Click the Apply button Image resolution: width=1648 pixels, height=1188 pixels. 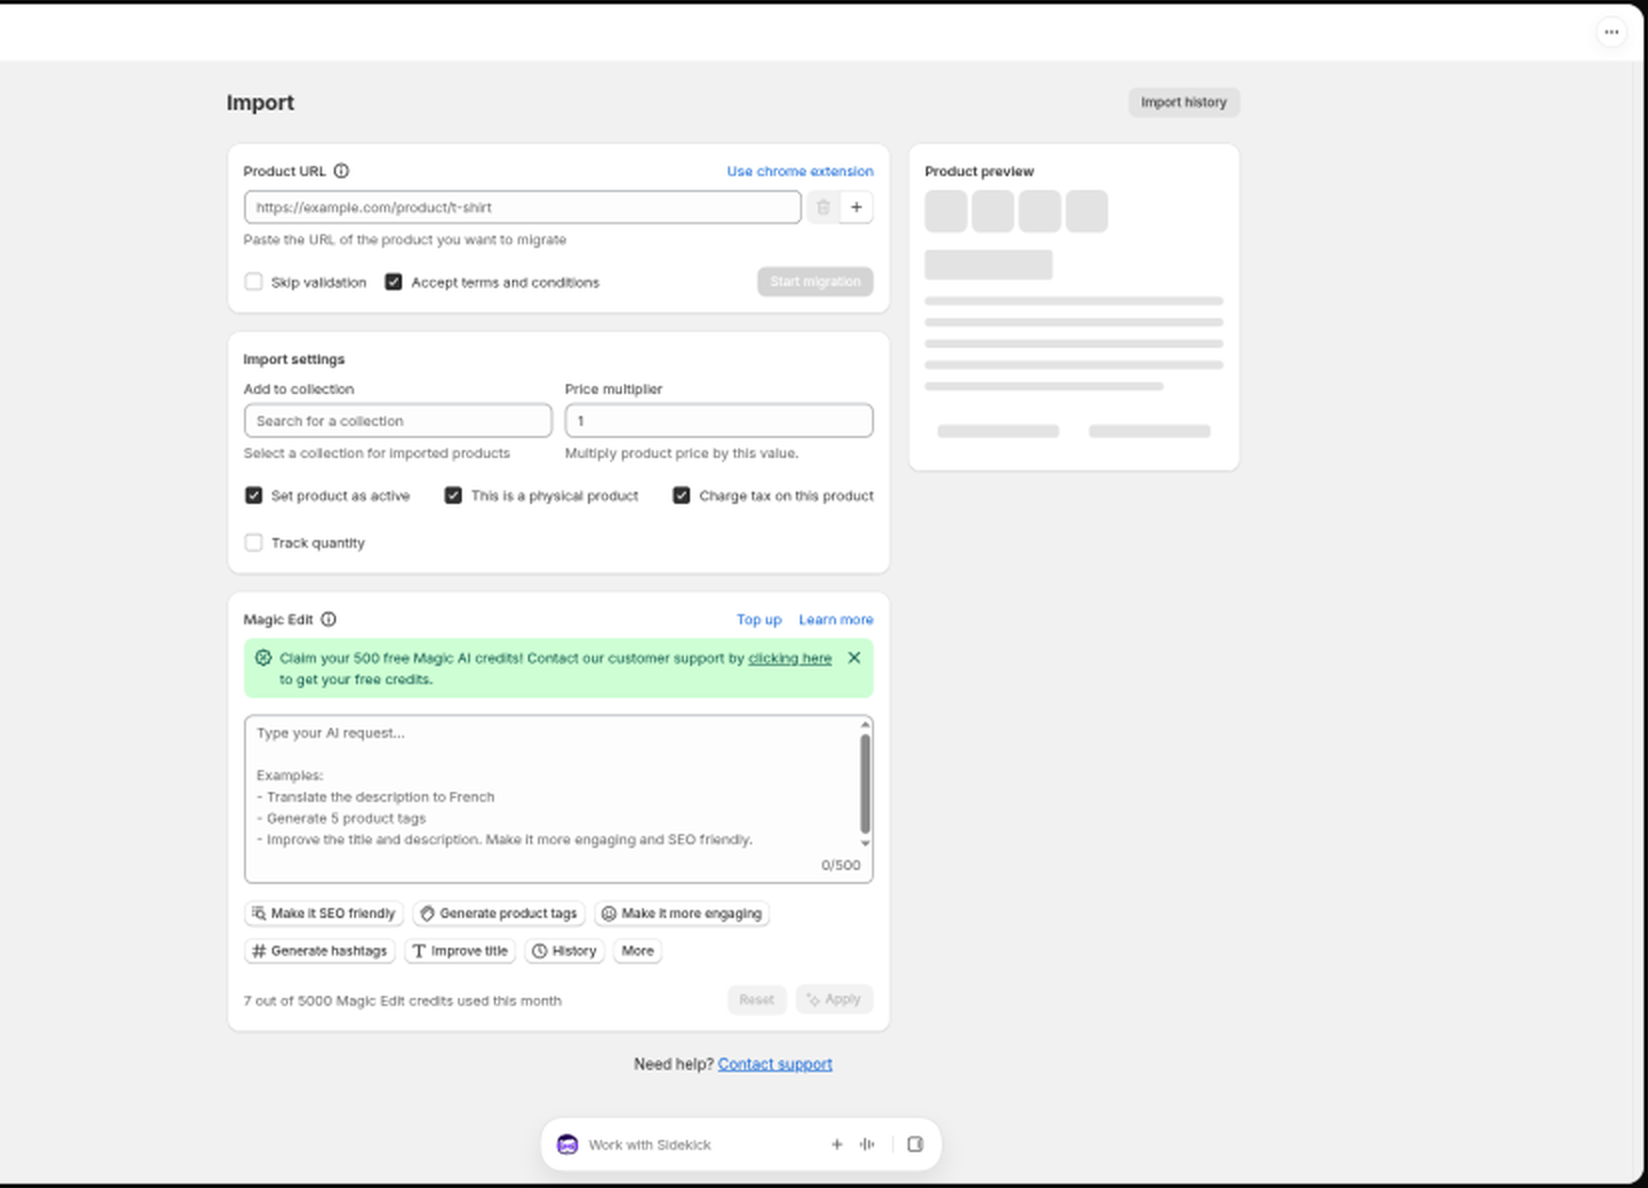point(834,999)
